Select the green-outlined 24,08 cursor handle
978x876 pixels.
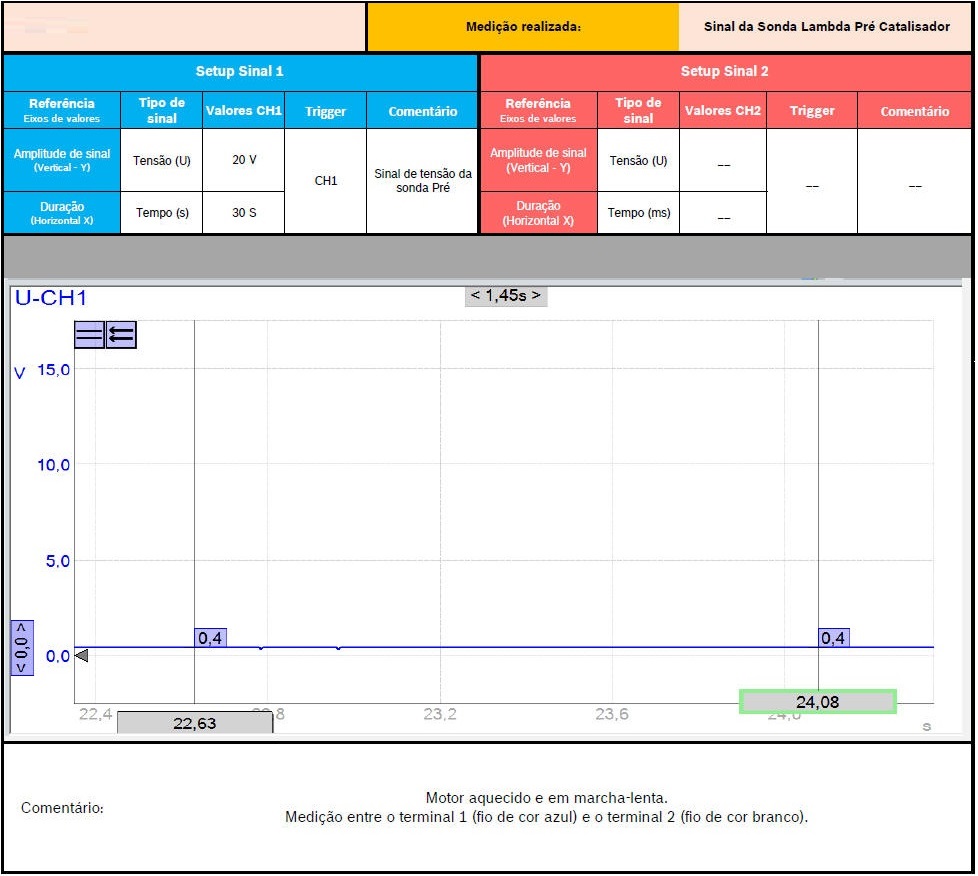pyautogui.click(x=817, y=702)
